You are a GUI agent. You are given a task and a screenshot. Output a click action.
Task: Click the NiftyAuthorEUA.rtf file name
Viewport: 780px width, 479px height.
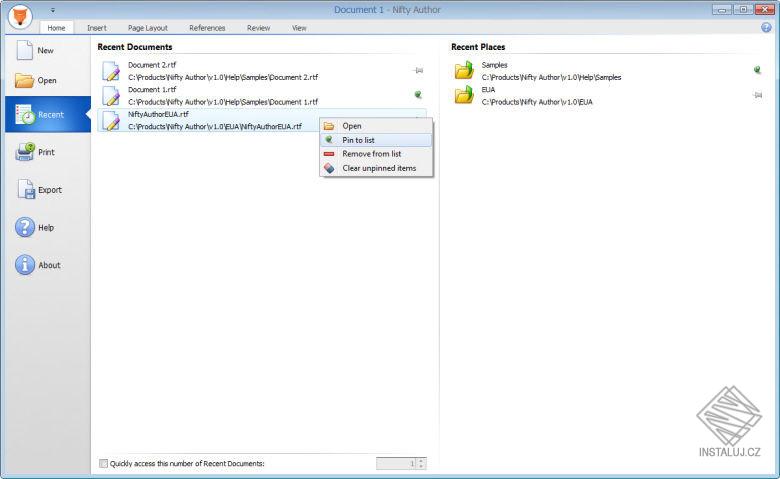tap(158, 114)
